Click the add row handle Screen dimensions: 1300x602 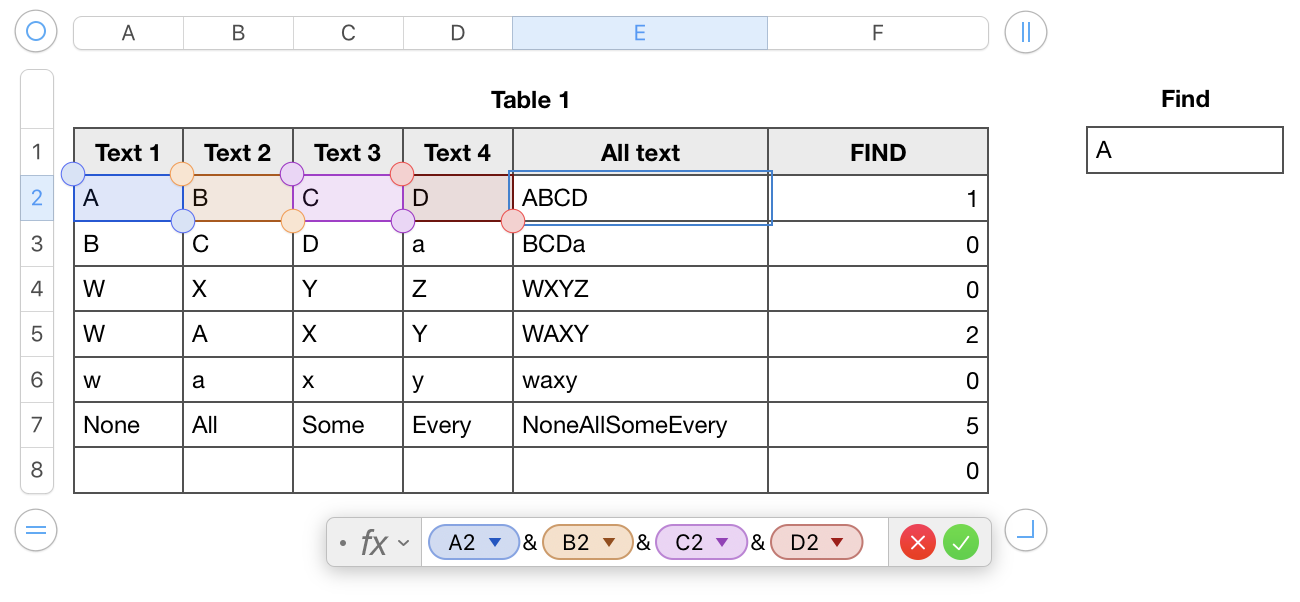(36, 529)
